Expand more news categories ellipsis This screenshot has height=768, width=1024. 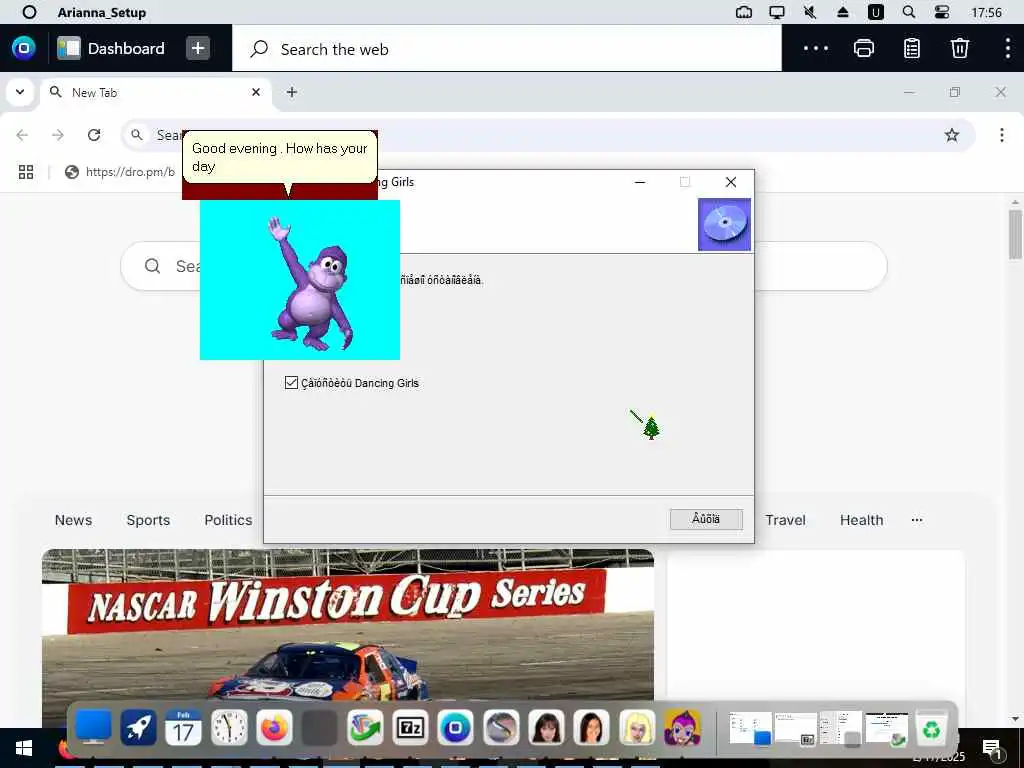[917, 520]
